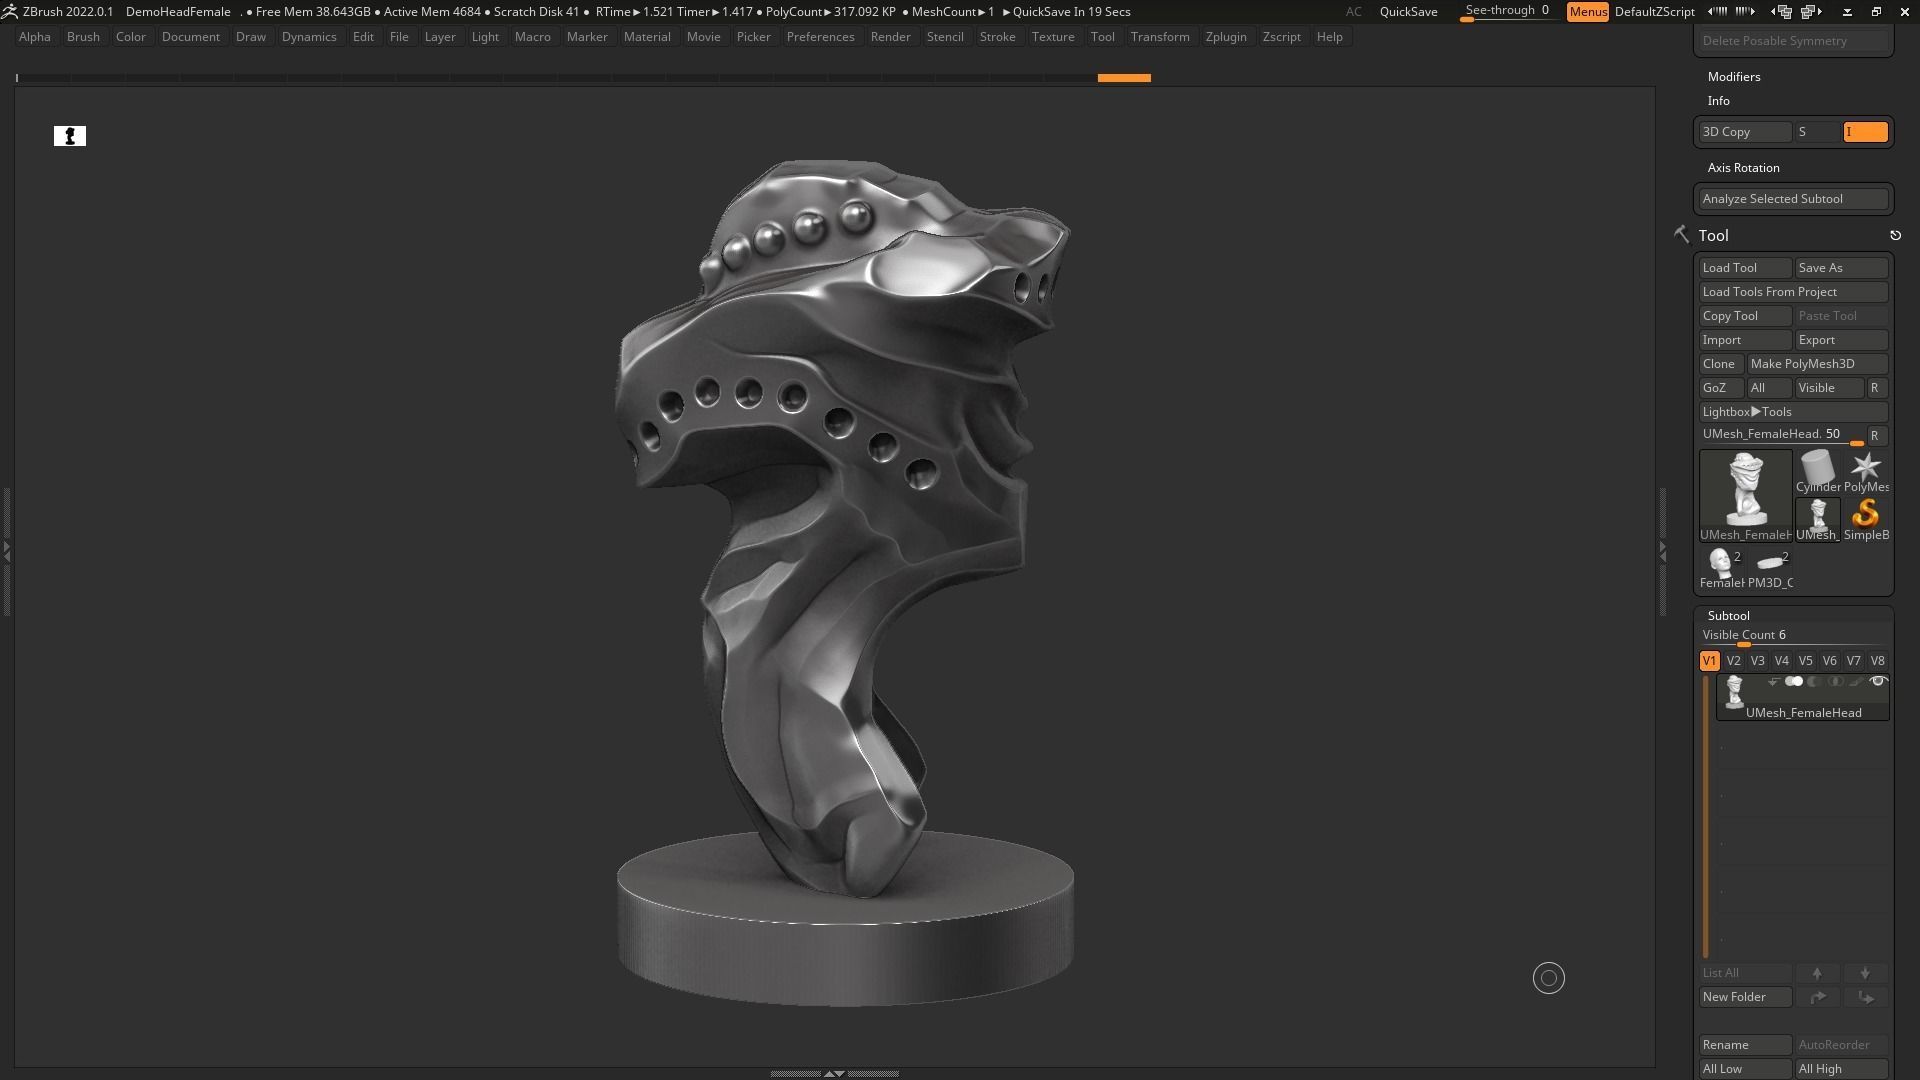Expand the Info section
The width and height of the screenshot is (1920, 1080).
pyautogui.click(x=1718, y=101)
